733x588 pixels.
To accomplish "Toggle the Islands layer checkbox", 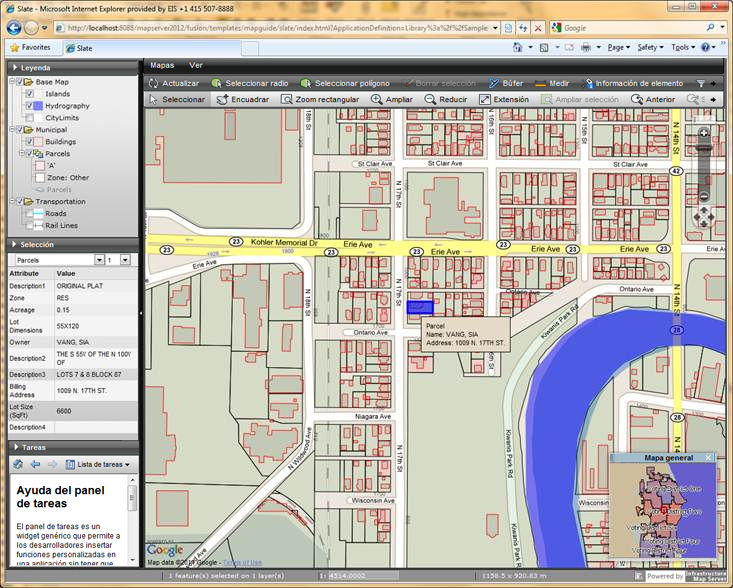I will pyautogui.click(x=29, y=94).
